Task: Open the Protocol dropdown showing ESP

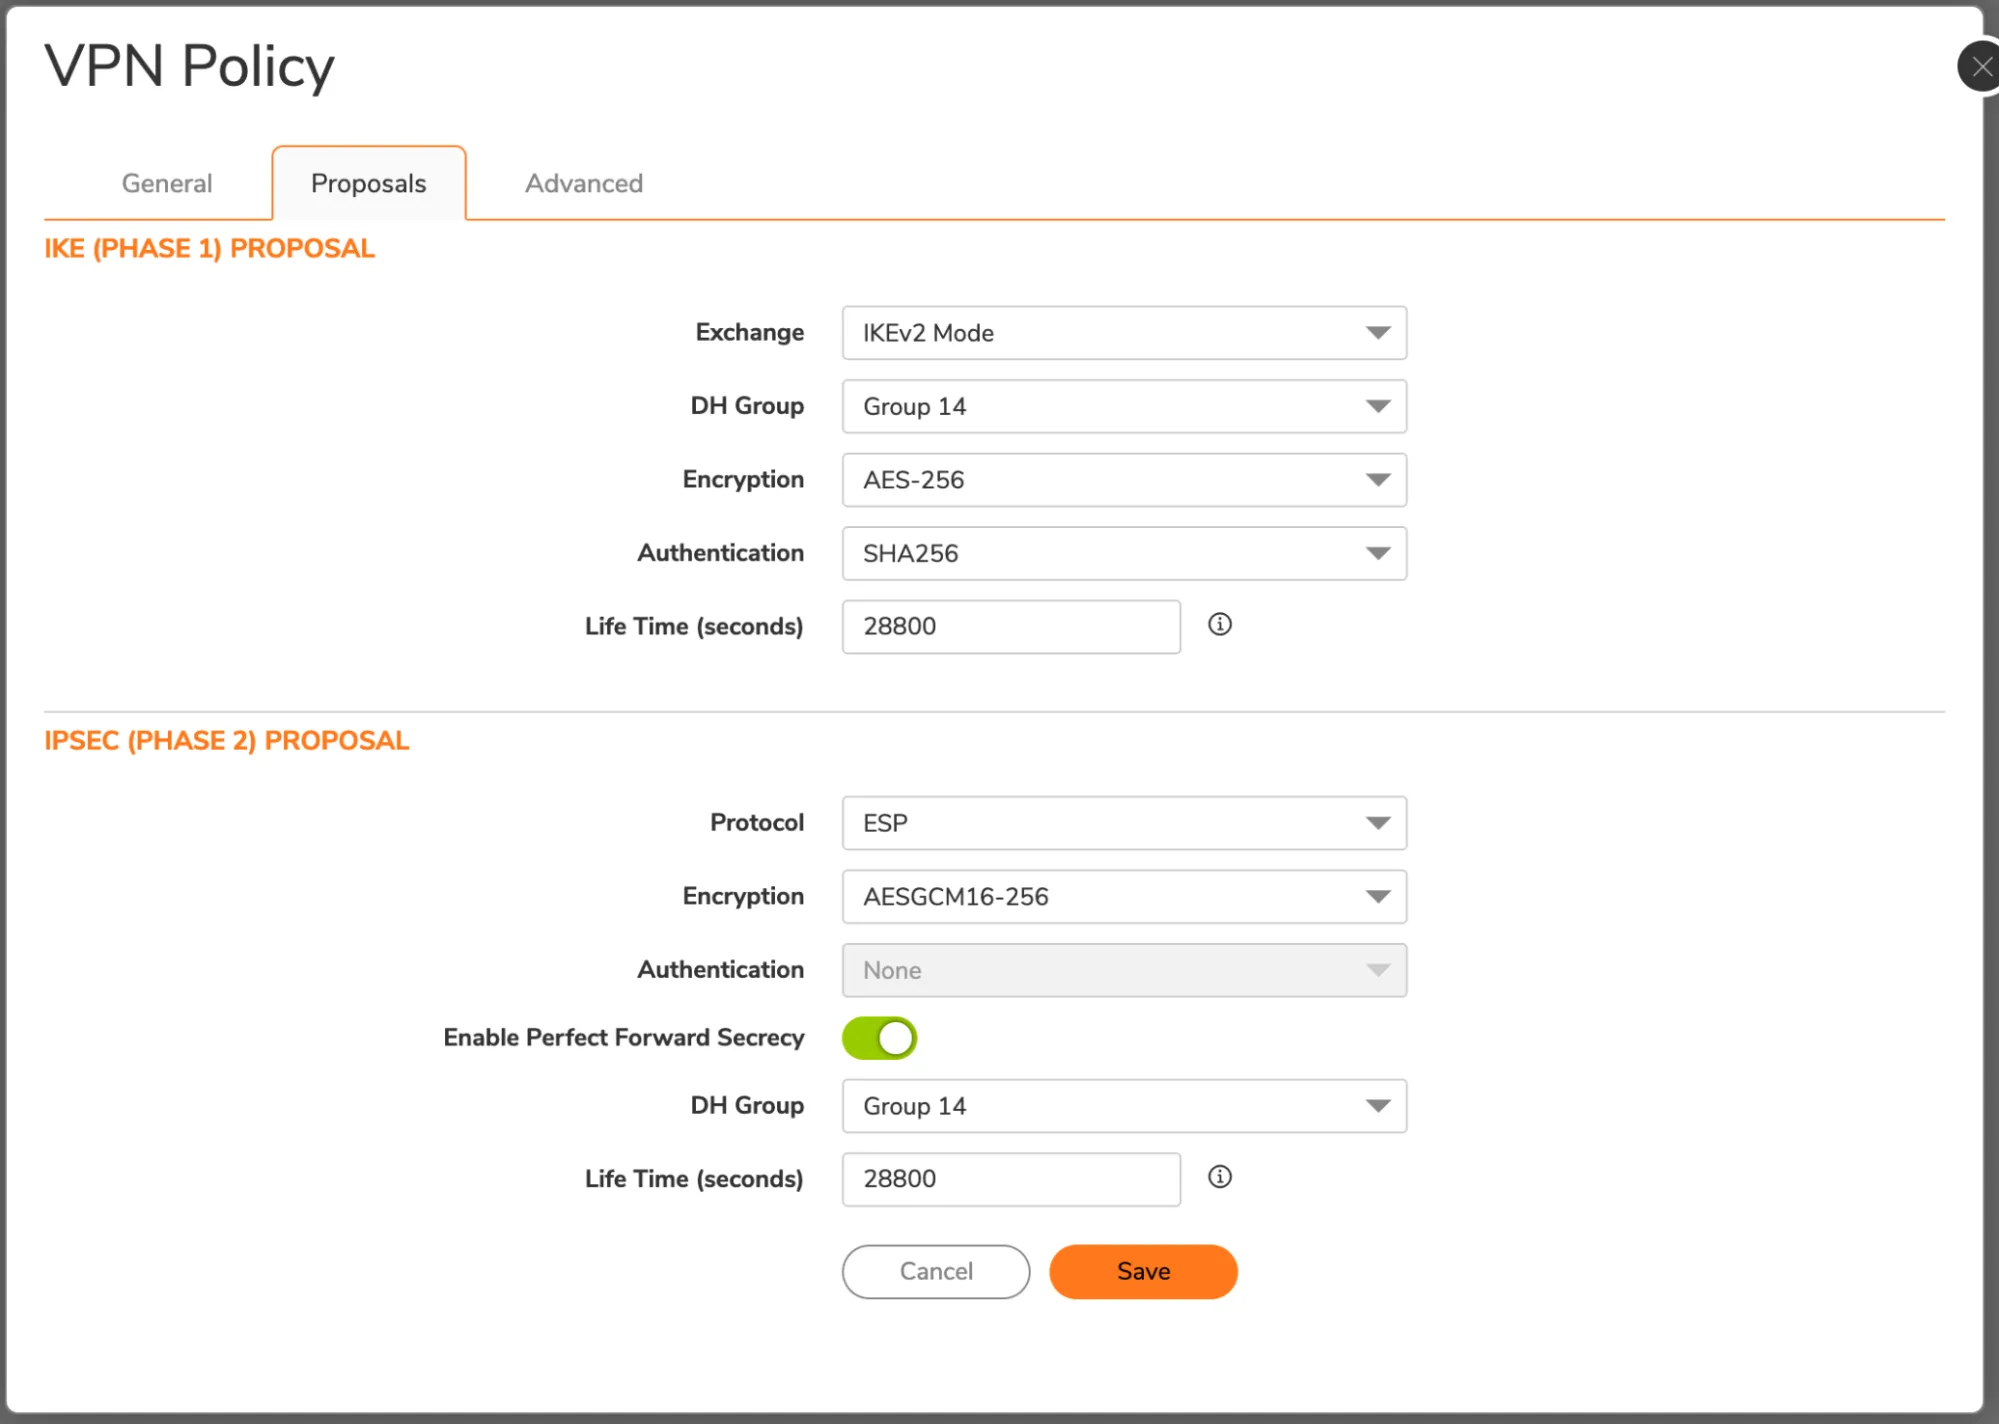Action: (x=1124, y=823)
